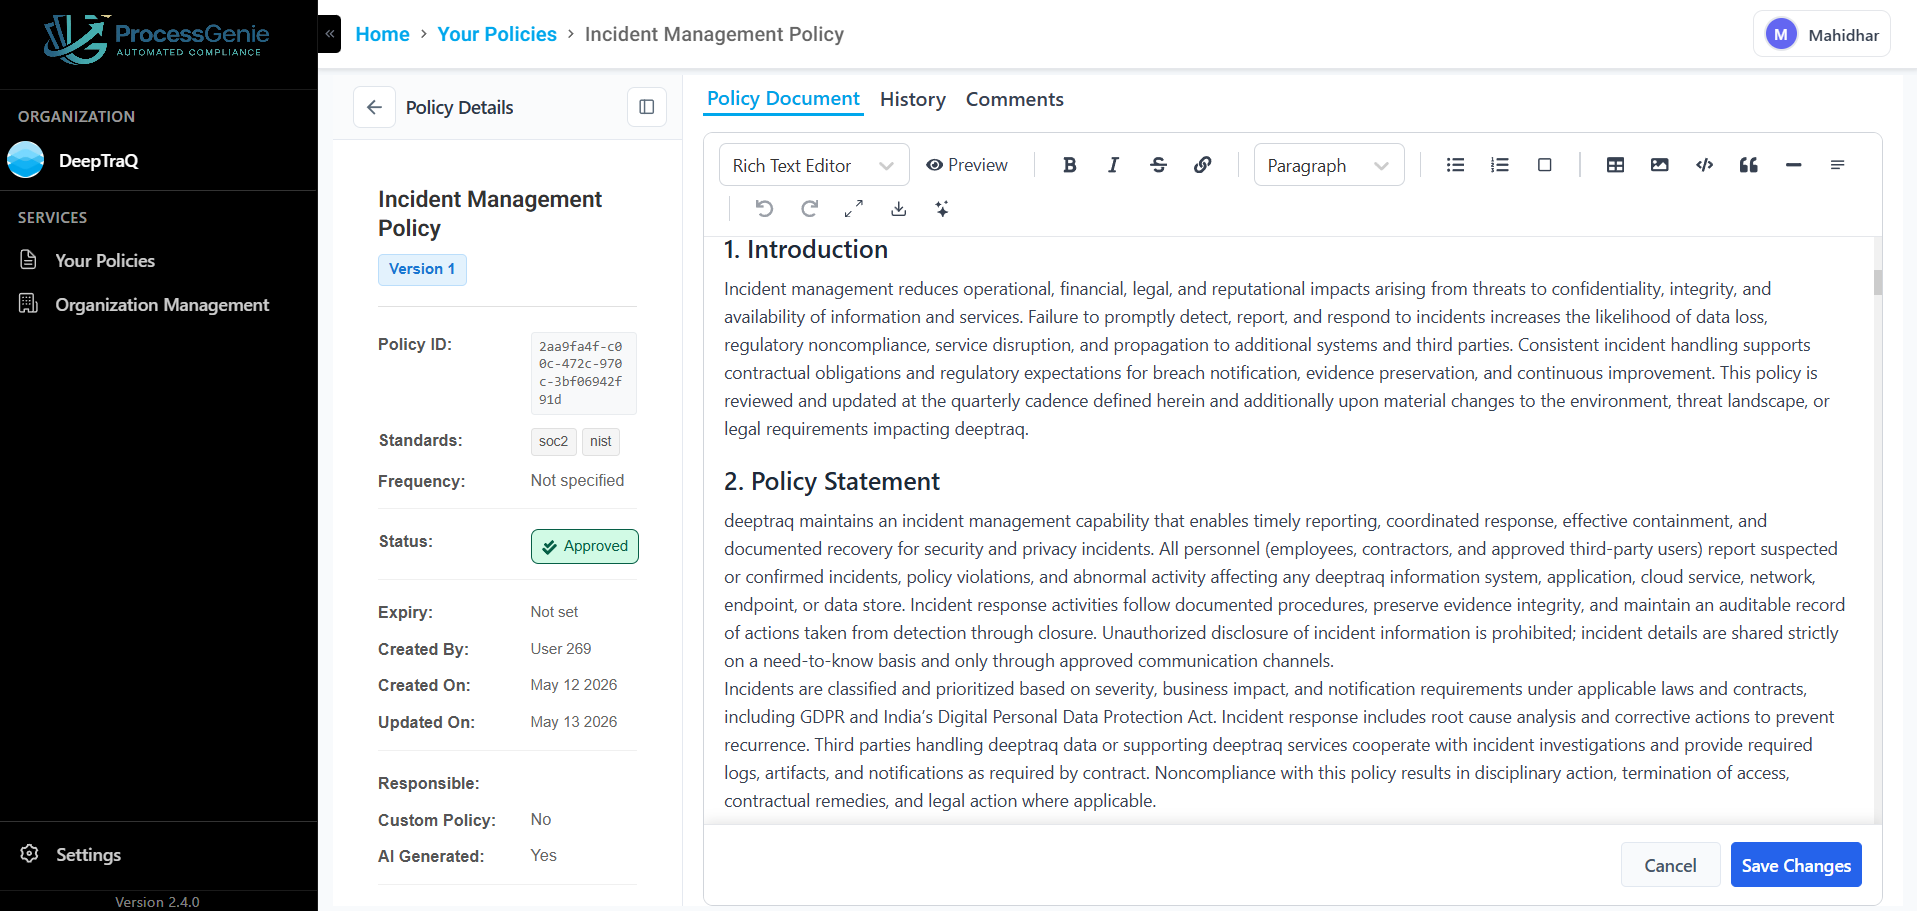Click the back arrow beside Policy Details
This screenshot has height=911, width=1917.
point(374,107)
